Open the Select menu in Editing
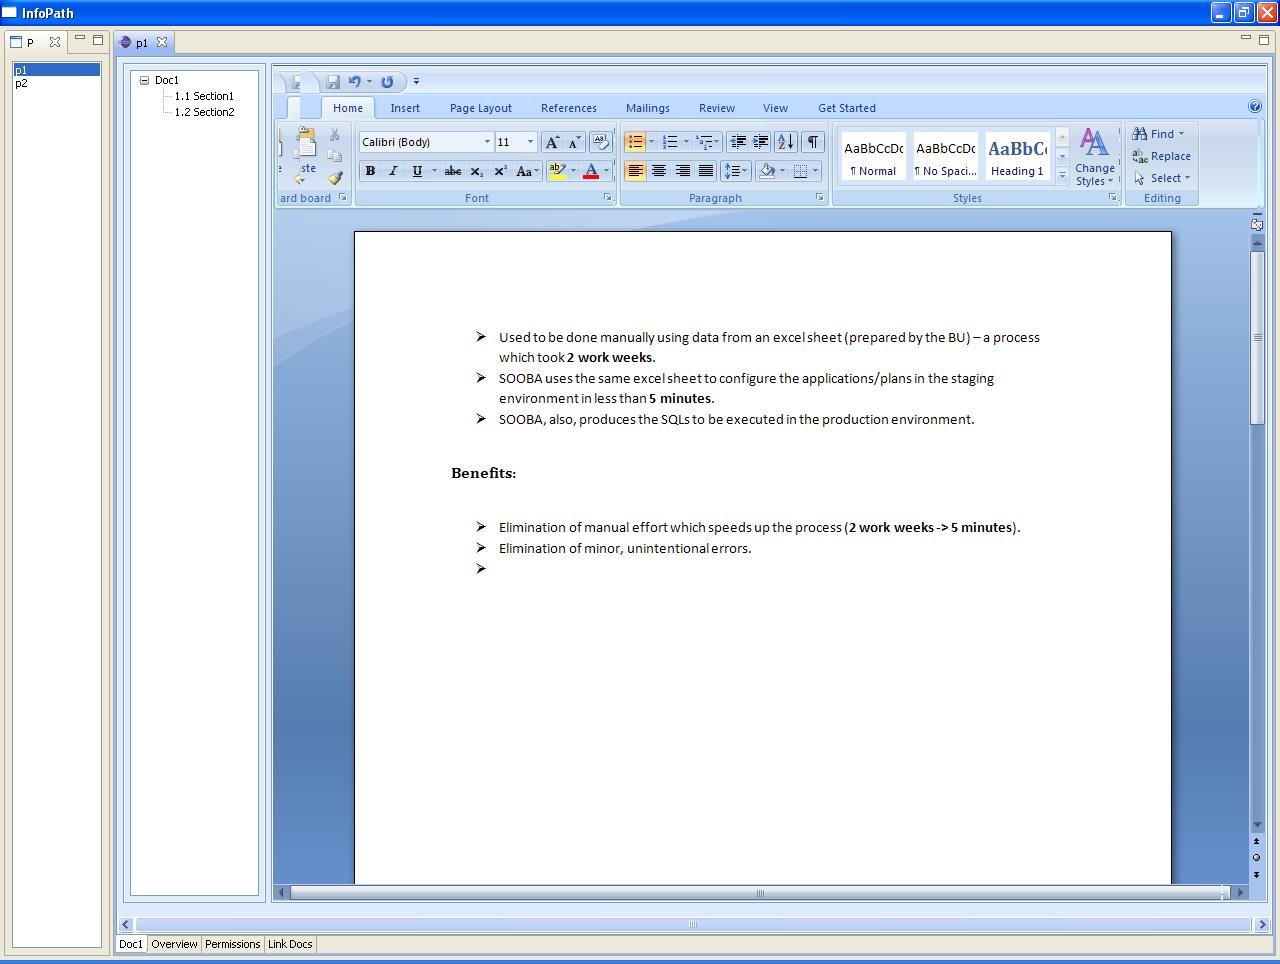The width and height of the screenshot is (1280, 964). click(x=1162, y=178)
